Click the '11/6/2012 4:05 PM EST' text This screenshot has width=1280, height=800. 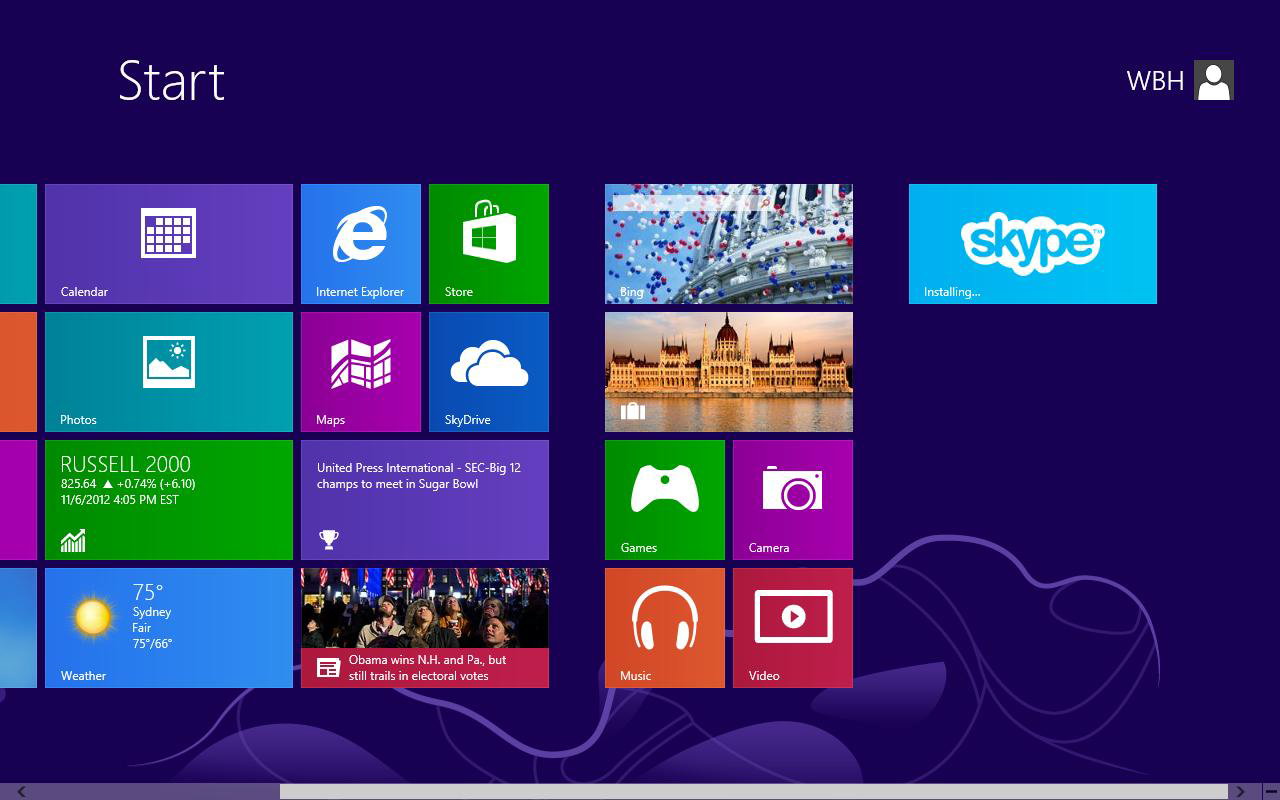119,500
